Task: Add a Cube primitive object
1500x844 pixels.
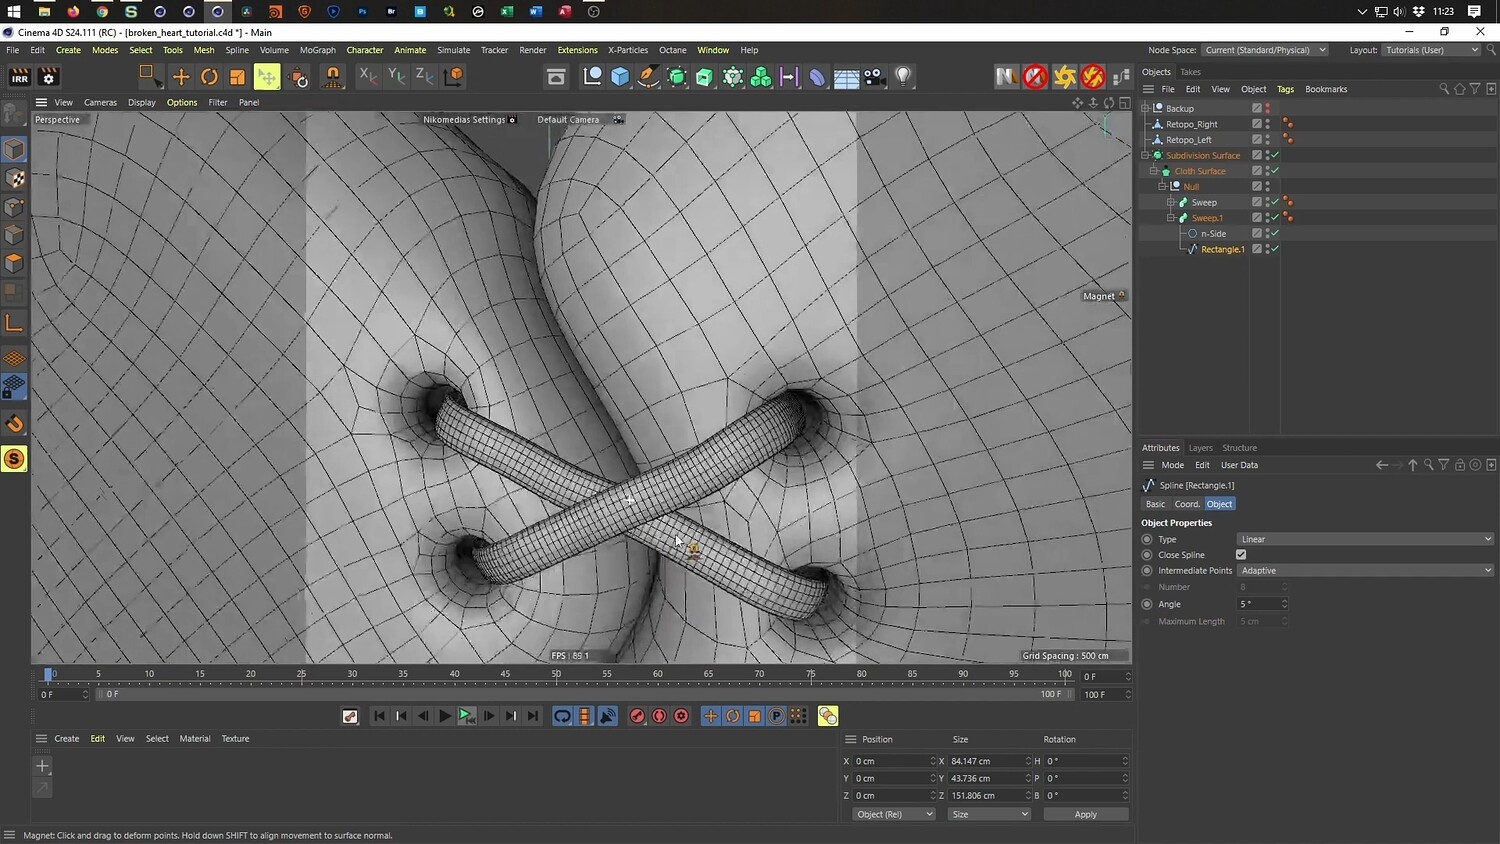Action: (620, 77)
